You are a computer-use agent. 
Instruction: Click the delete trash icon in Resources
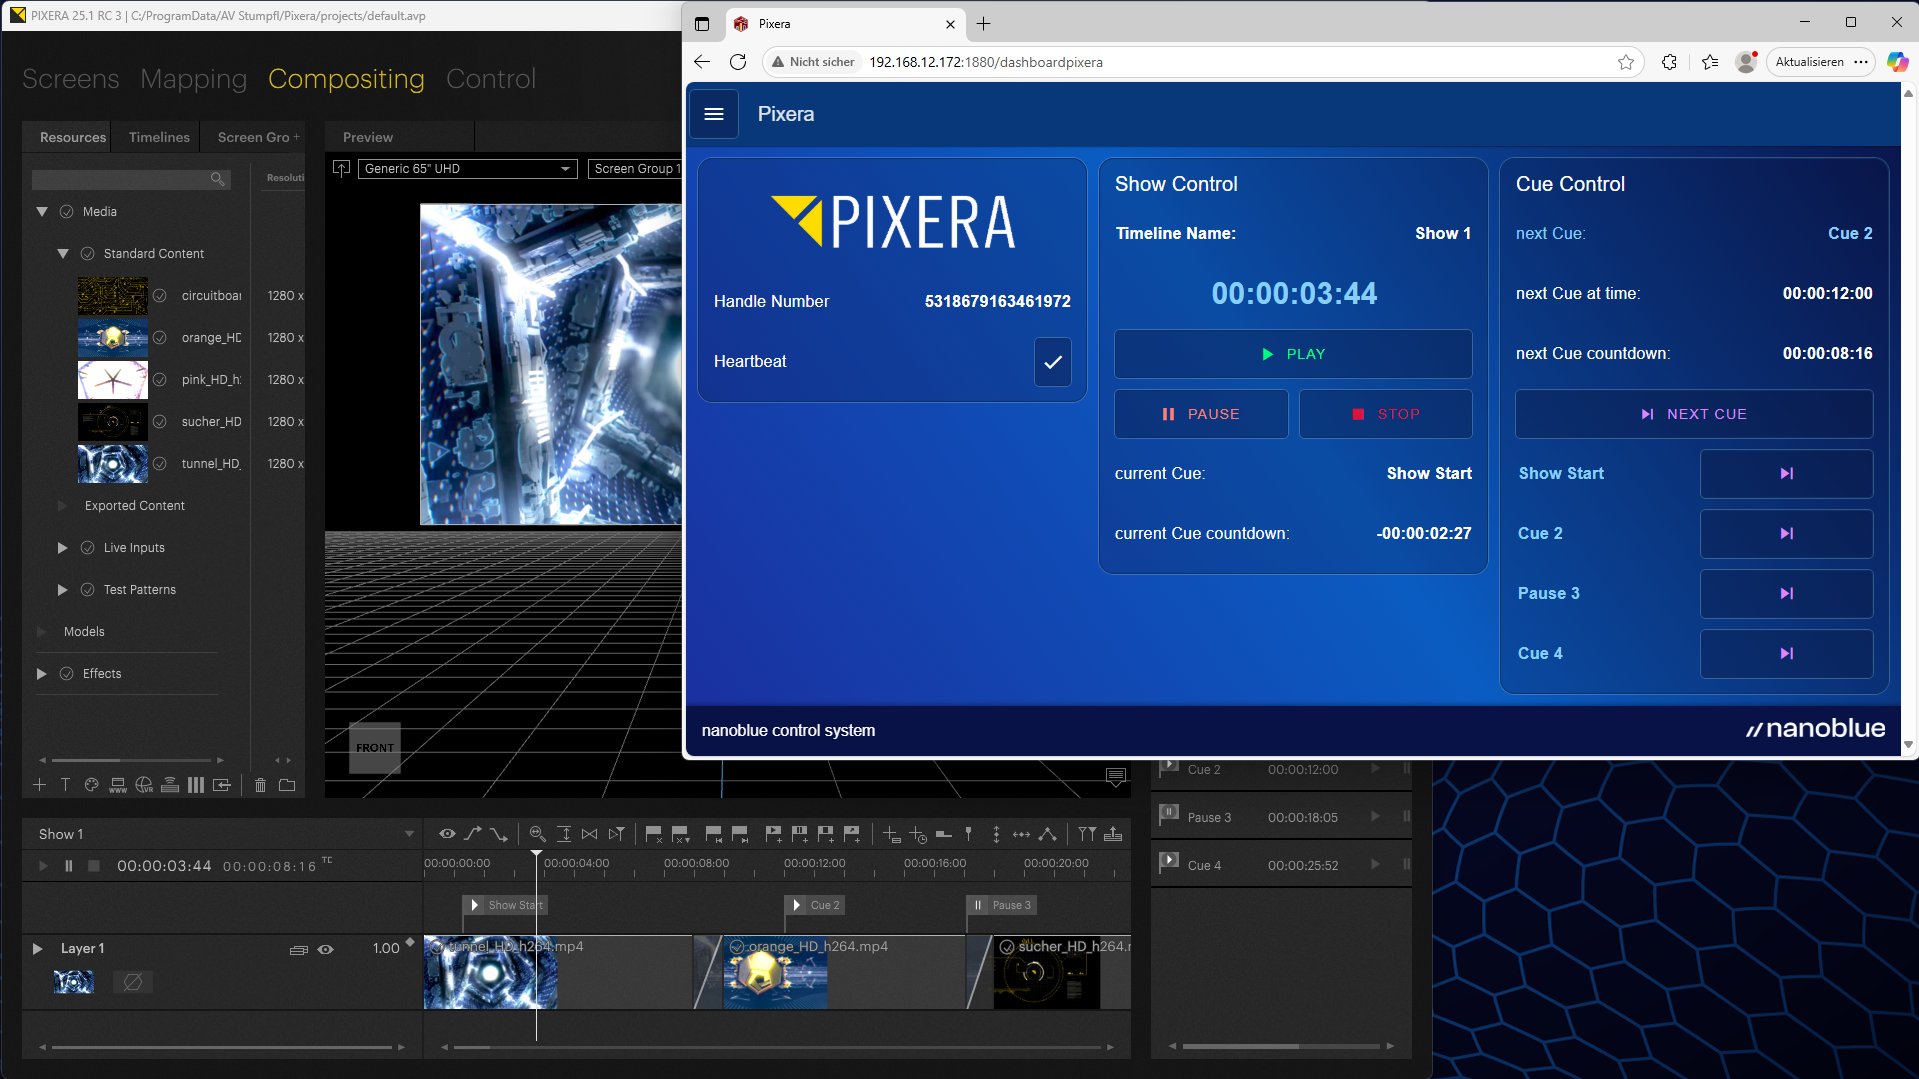[260, 785]
